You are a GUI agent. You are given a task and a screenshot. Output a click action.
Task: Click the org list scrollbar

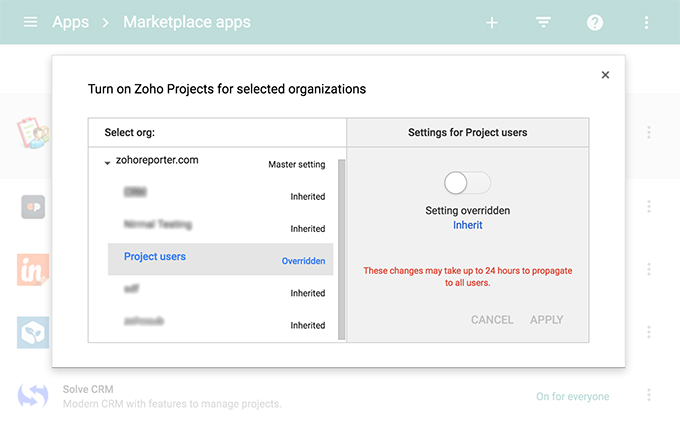(x=341, y=250)
